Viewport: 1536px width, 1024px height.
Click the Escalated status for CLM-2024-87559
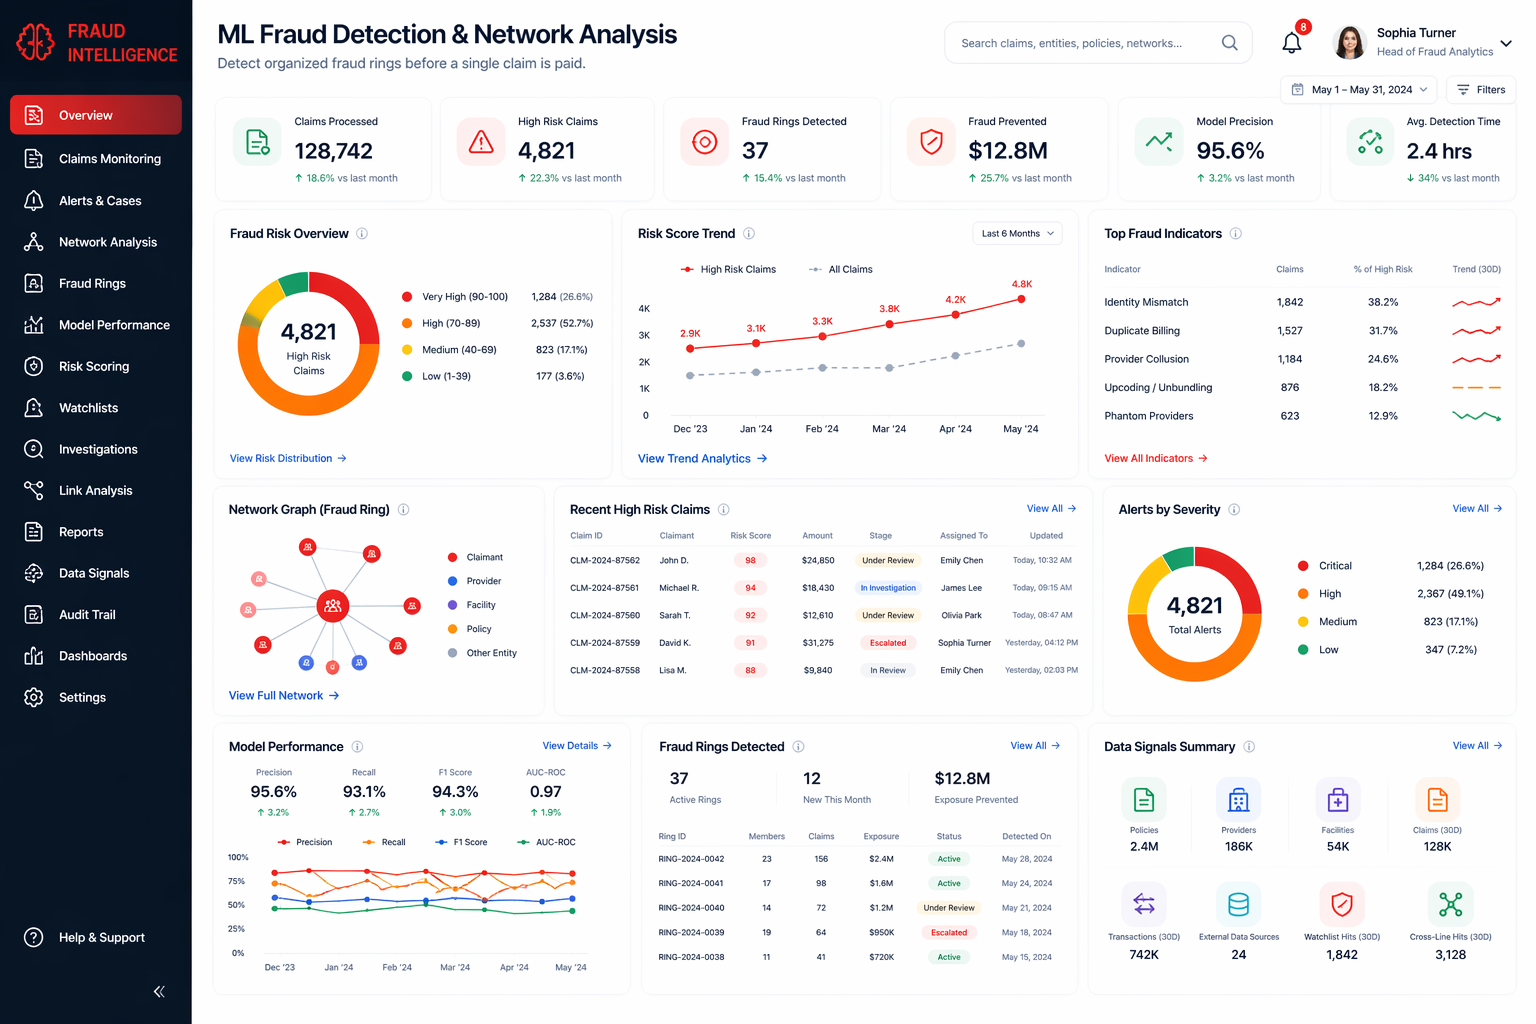click(x=888, y=643)
